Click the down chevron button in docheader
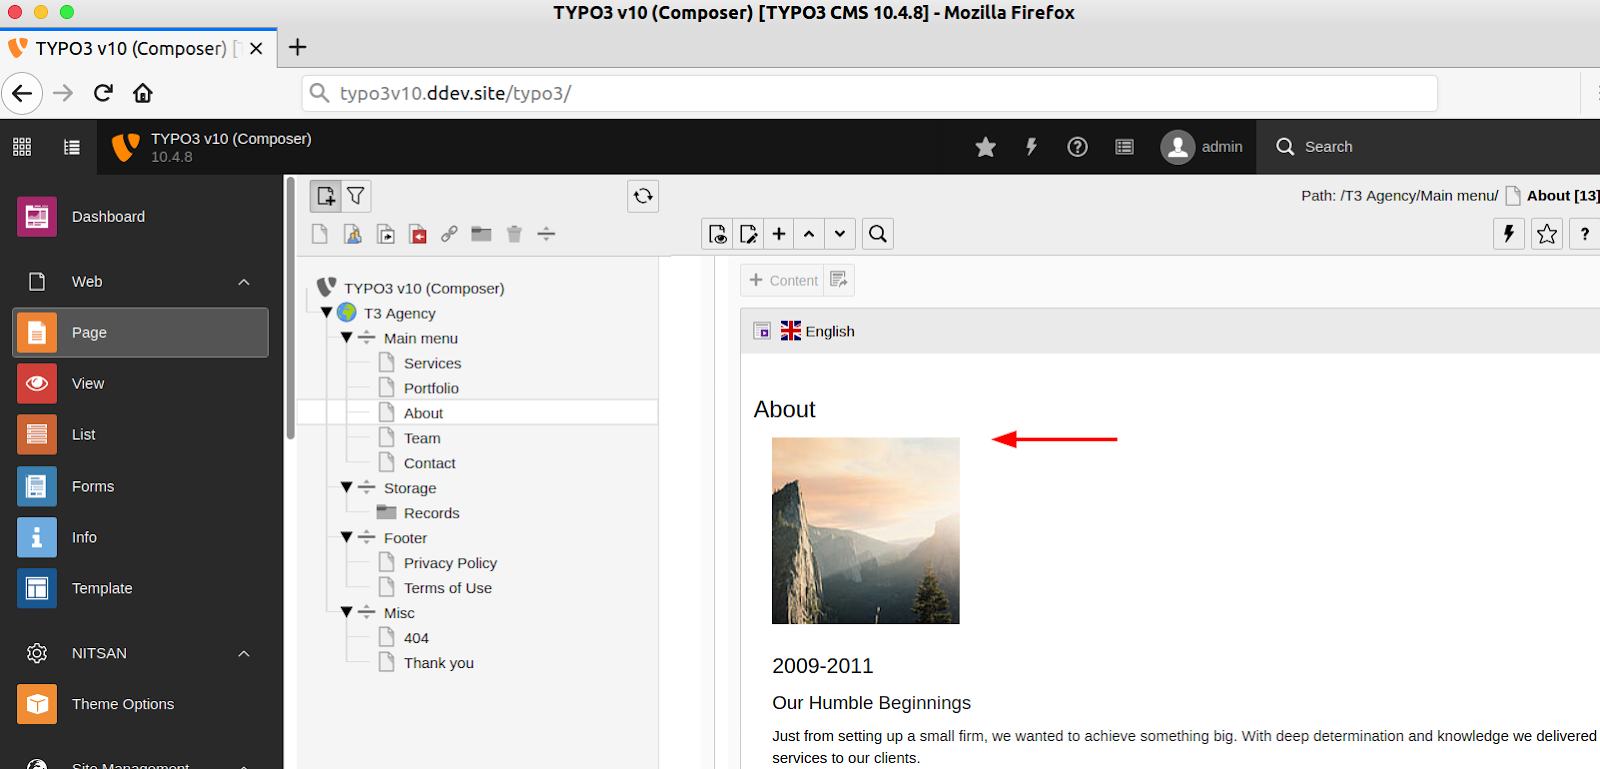Image resolution: width=1600 pixels, height=769 pixels. (840, 234)
